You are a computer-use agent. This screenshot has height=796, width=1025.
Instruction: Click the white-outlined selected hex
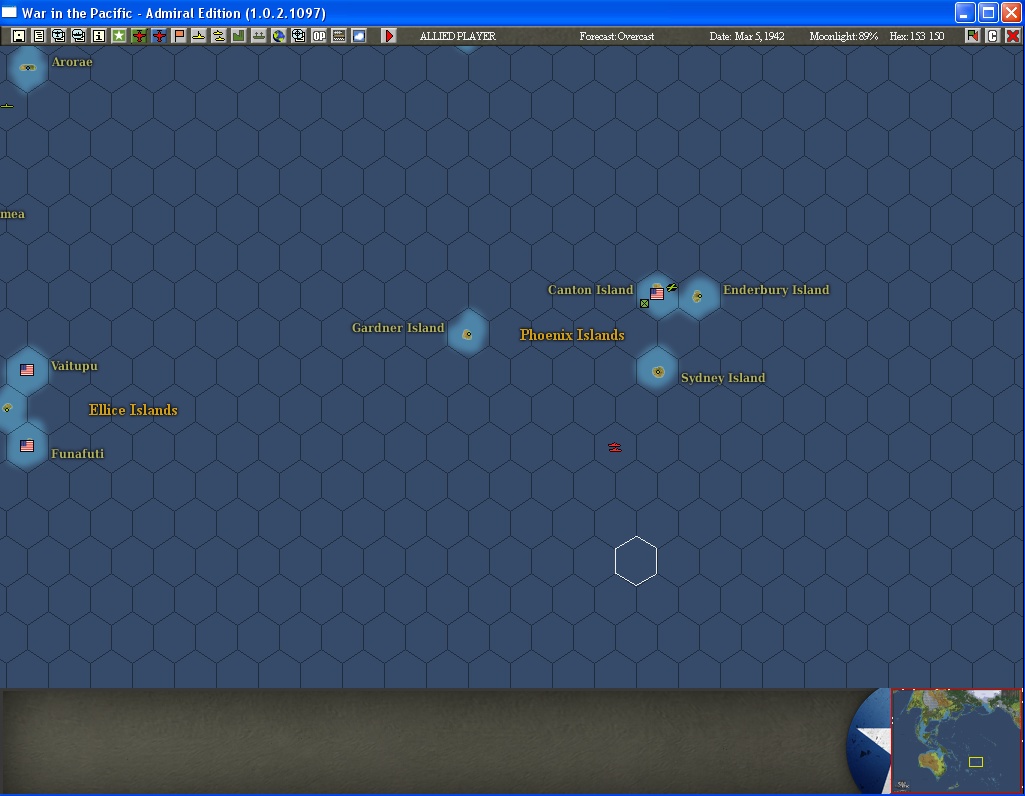(636, 561)
